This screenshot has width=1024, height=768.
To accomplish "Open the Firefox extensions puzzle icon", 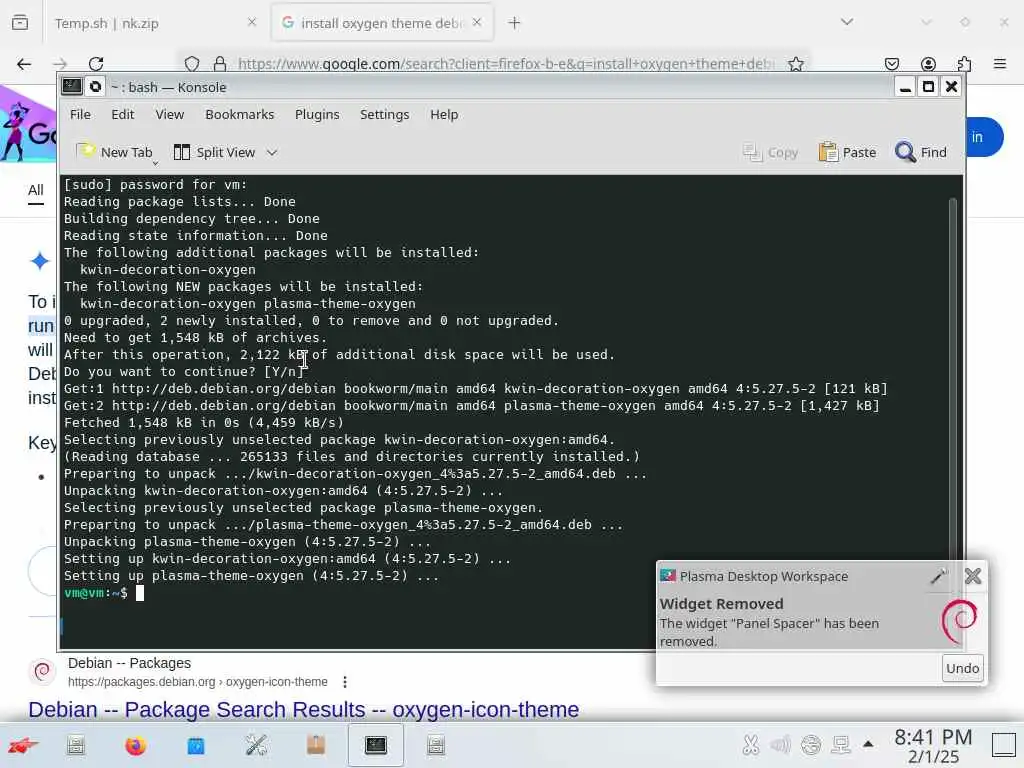I will (964, 64).
